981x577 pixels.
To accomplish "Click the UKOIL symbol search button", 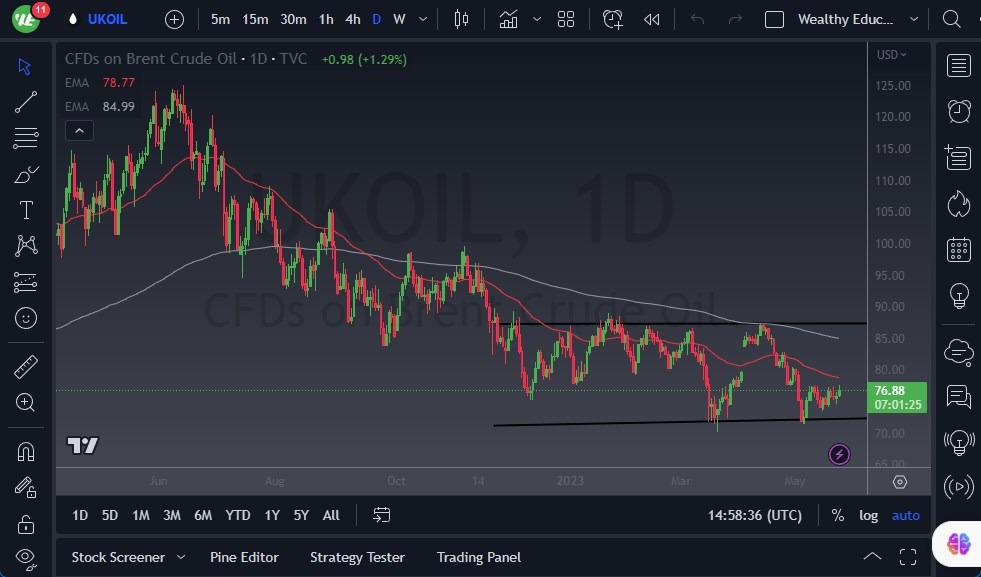I will 107,19.
